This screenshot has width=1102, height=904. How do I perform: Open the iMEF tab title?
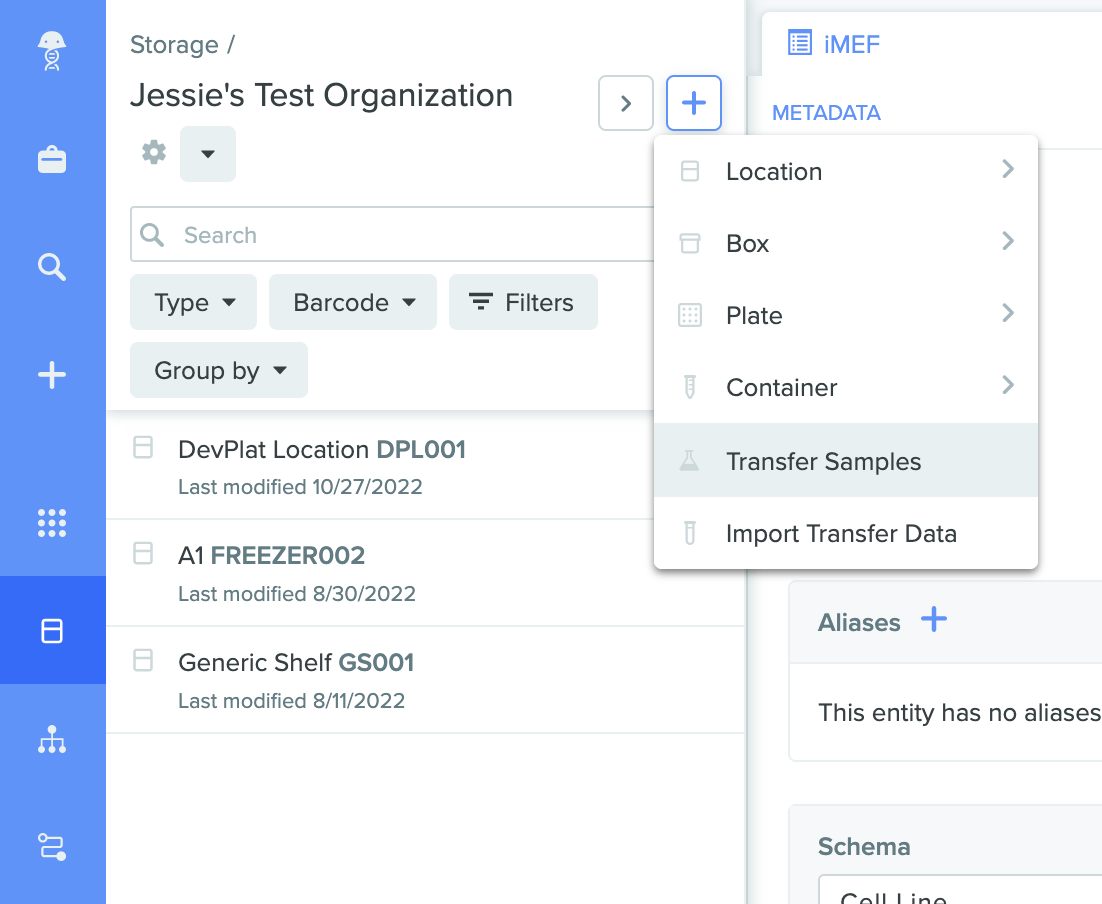[x=851, y=44]
